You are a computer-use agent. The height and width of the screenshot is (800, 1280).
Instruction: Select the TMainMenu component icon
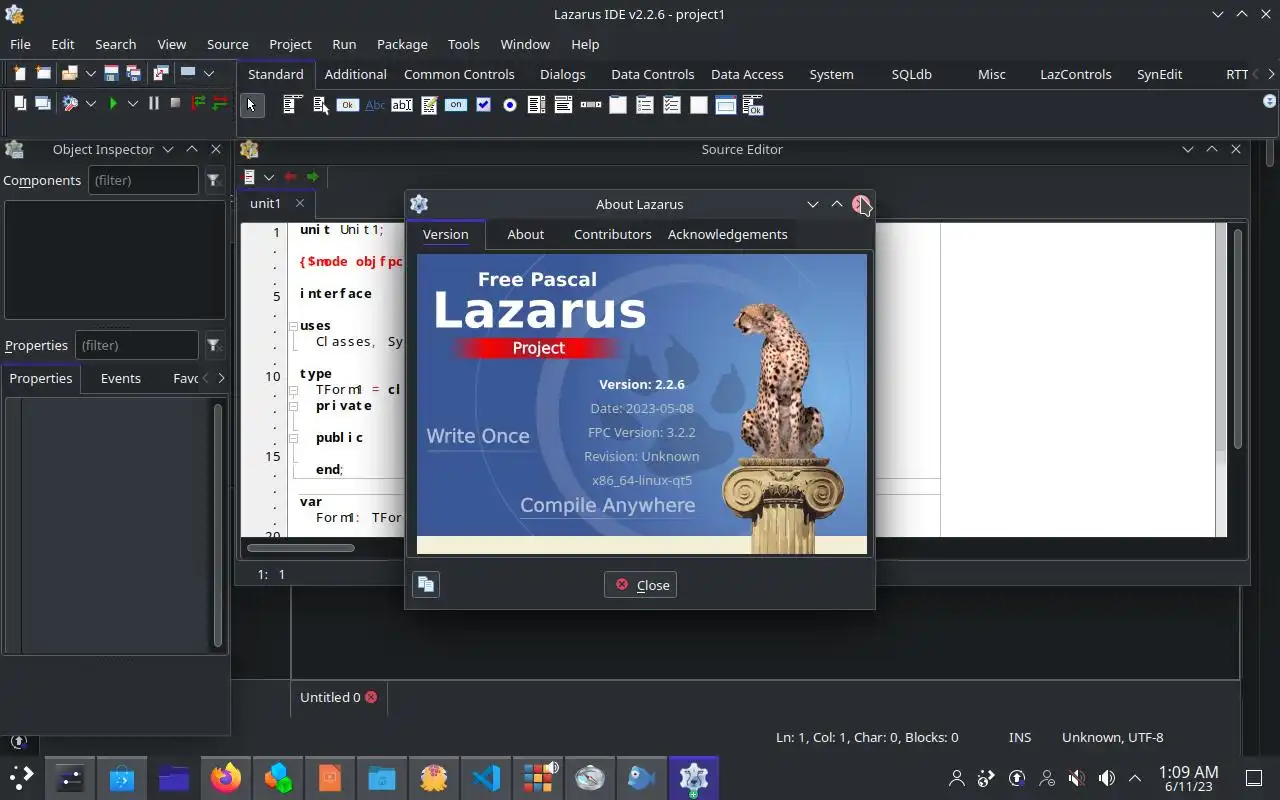(292, 105)
